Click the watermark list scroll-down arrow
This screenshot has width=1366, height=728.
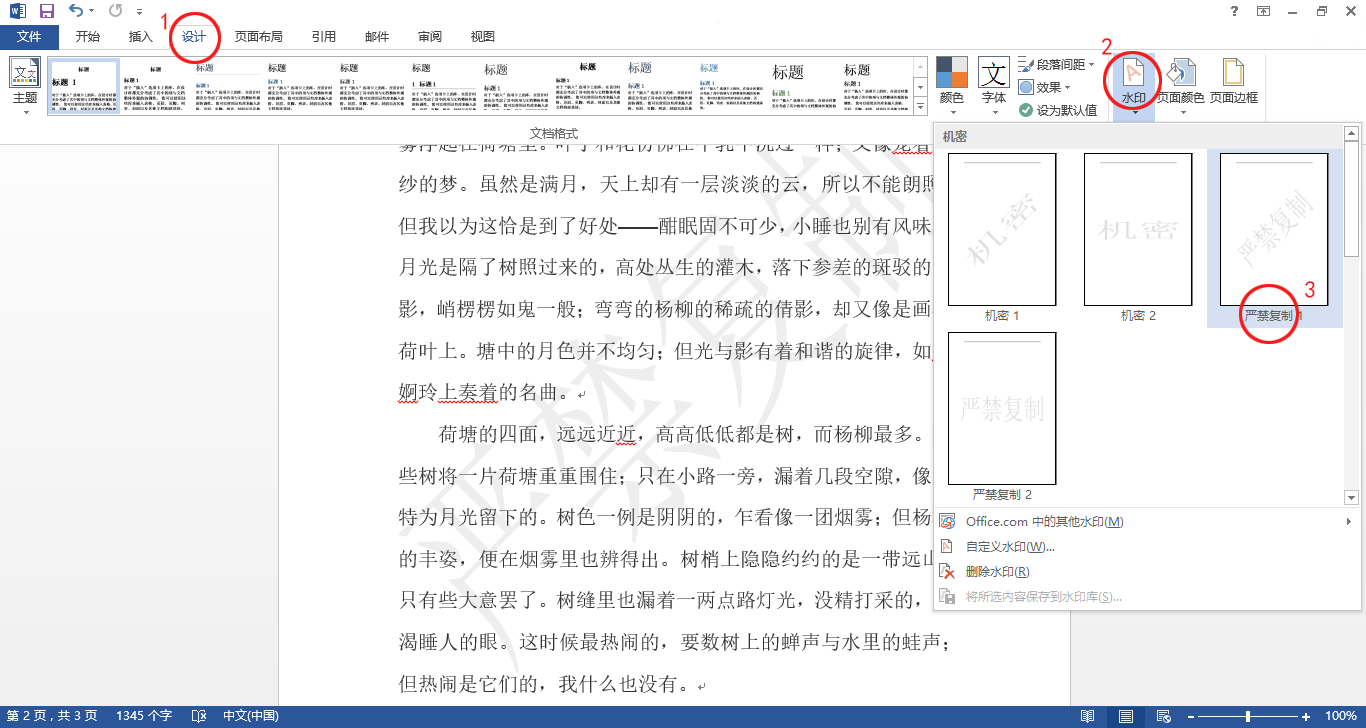click(1351, 498)
